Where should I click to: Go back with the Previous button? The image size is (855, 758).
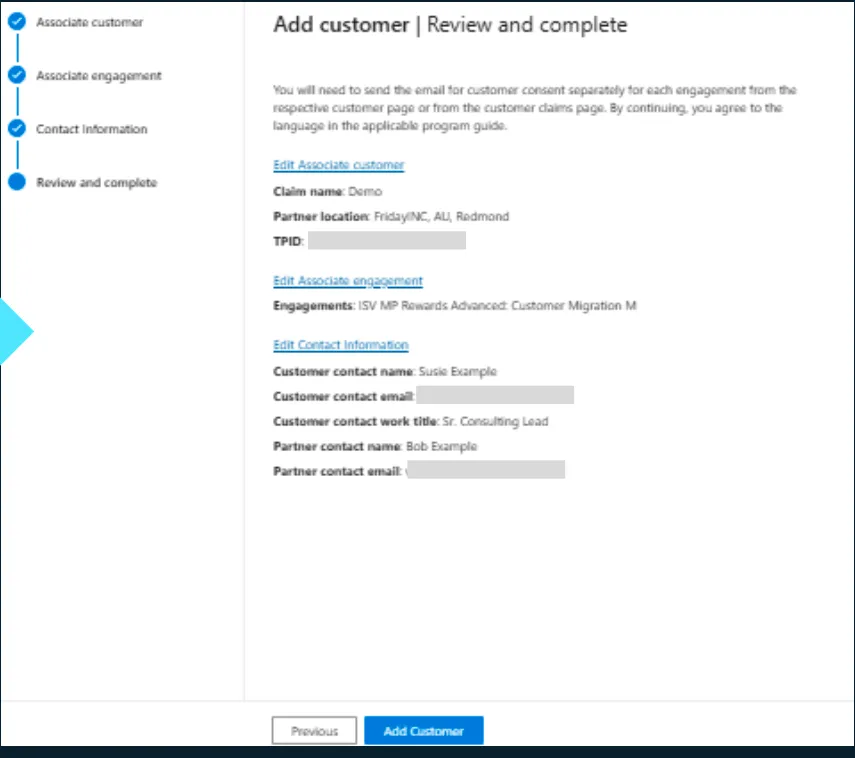pyautogui.click(x=314, y=731)
